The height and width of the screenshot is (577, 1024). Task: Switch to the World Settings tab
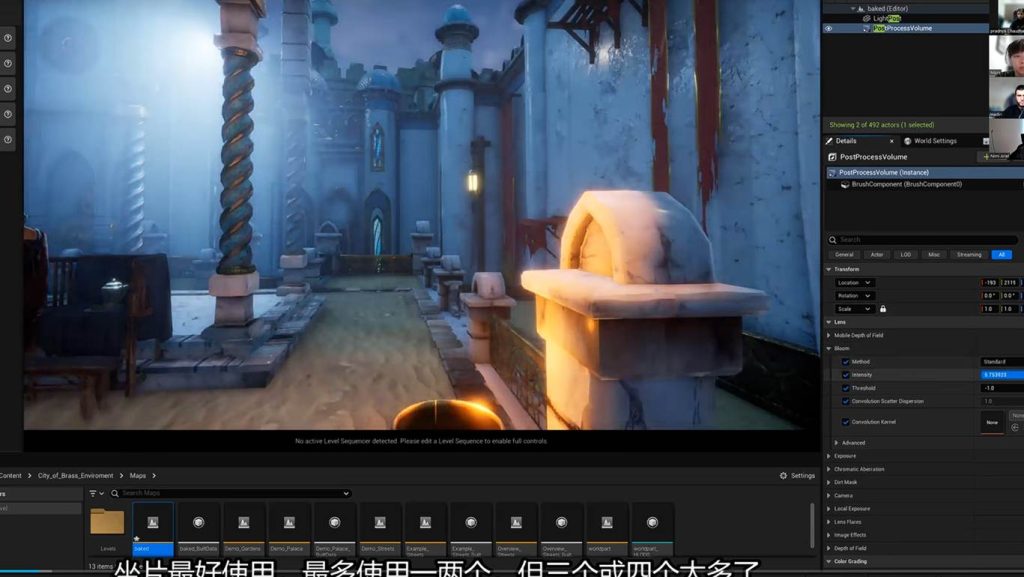[935, 141]
